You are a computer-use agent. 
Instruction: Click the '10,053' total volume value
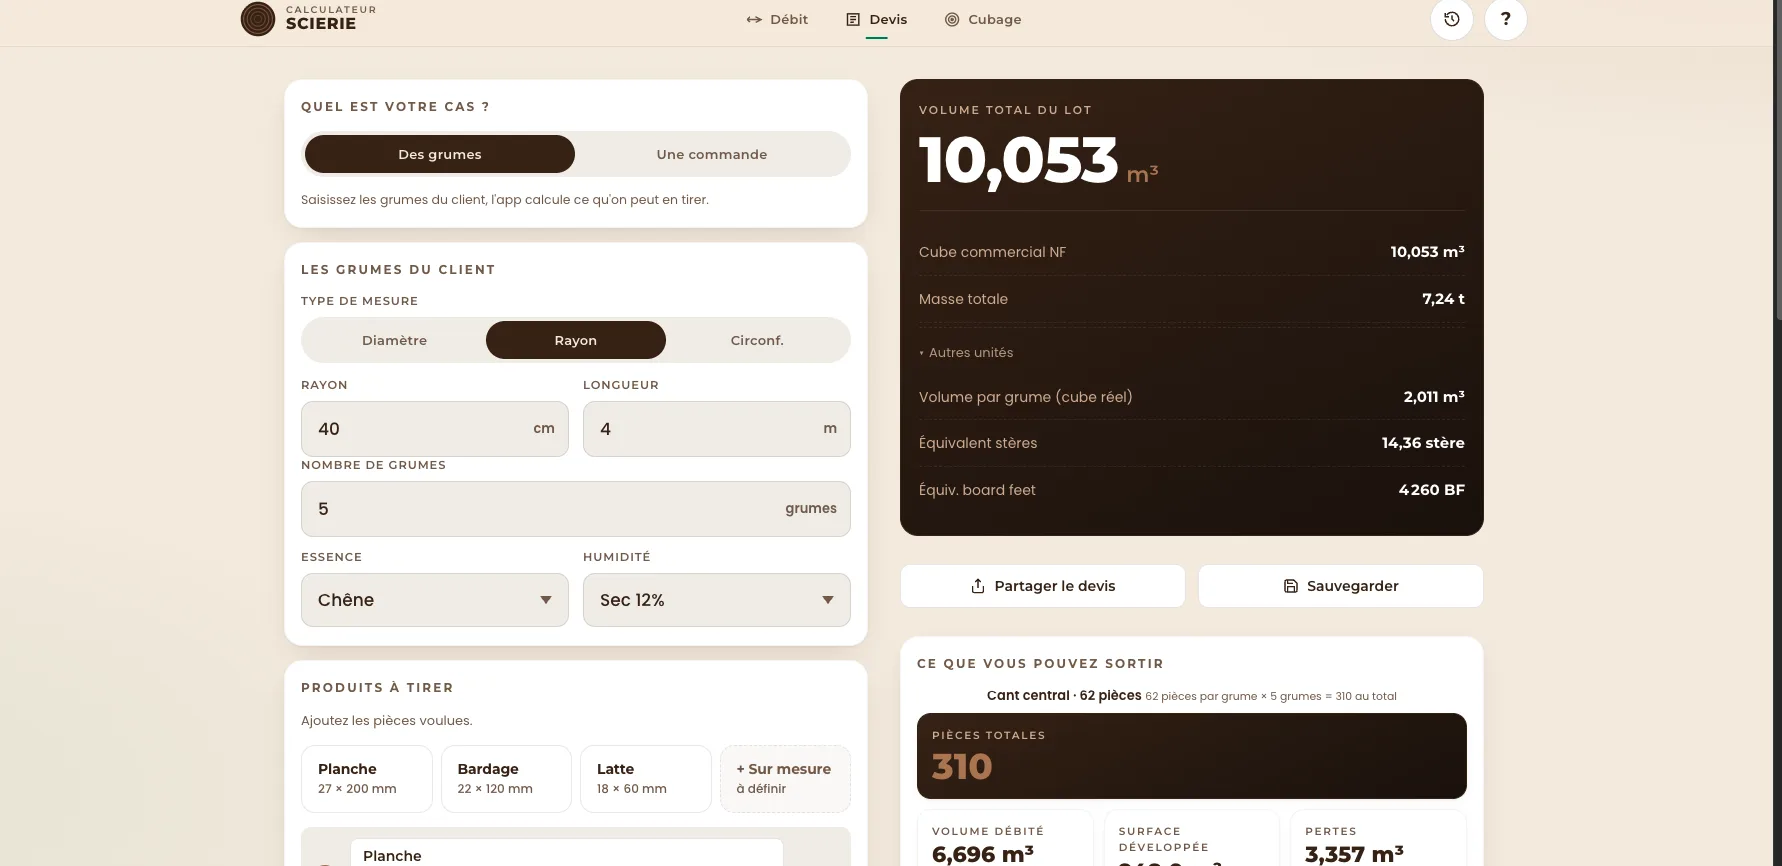1018,161
